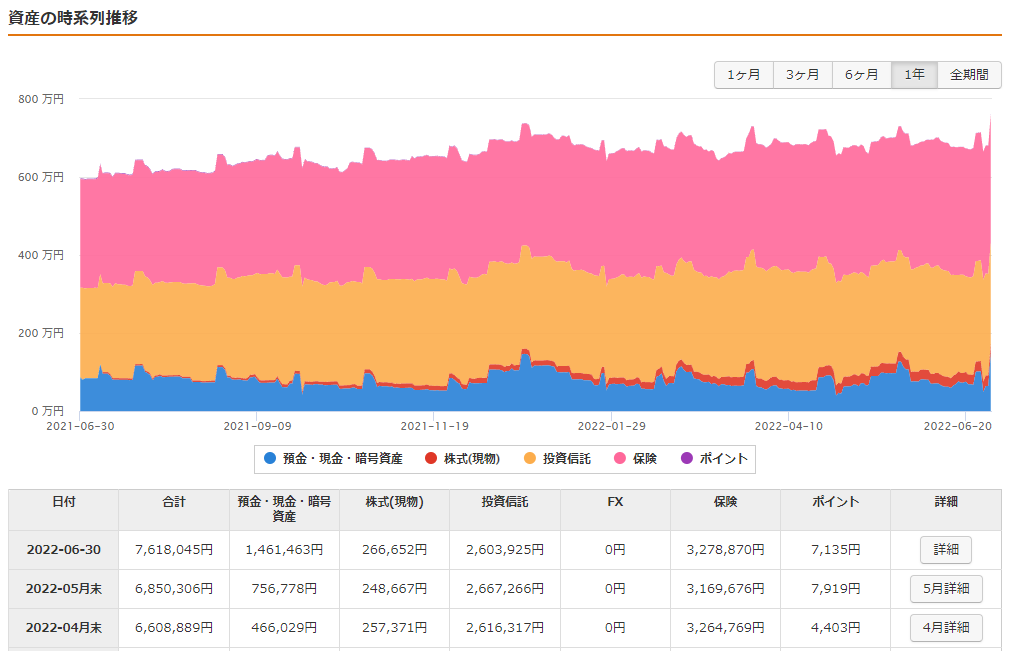This screenshot has height=651, width=1009.
Task: Click the 合計 column header
Action: pyautogui.click(x=174, y=503)
